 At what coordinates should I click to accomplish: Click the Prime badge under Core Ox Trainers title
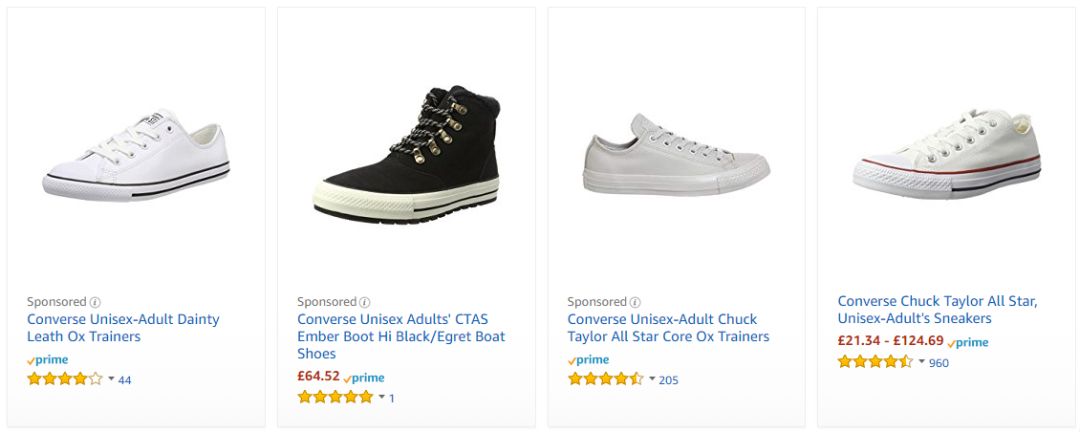pyautogui.click(x=588, y=360)
